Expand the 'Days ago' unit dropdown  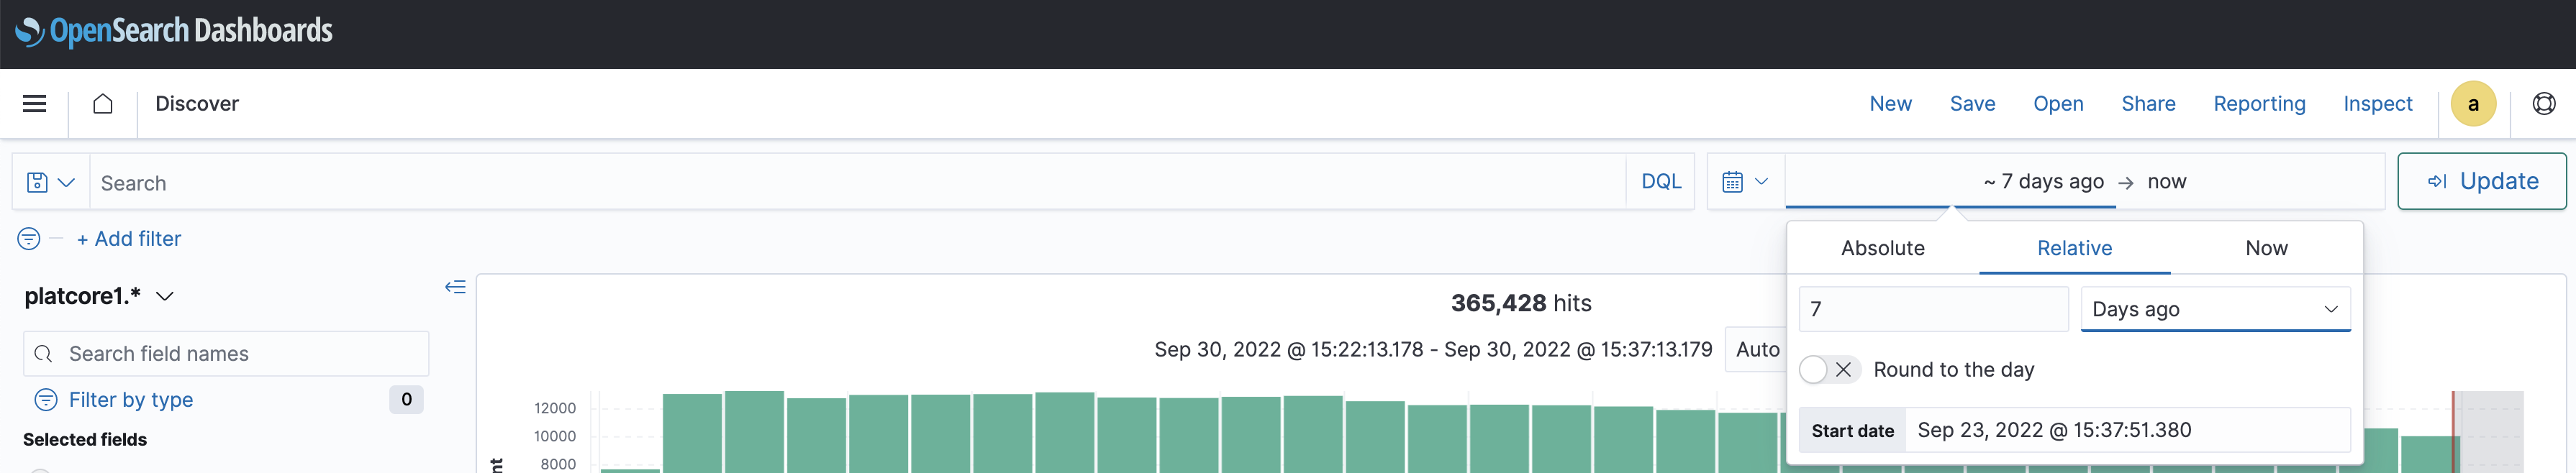click(2214, 310)
